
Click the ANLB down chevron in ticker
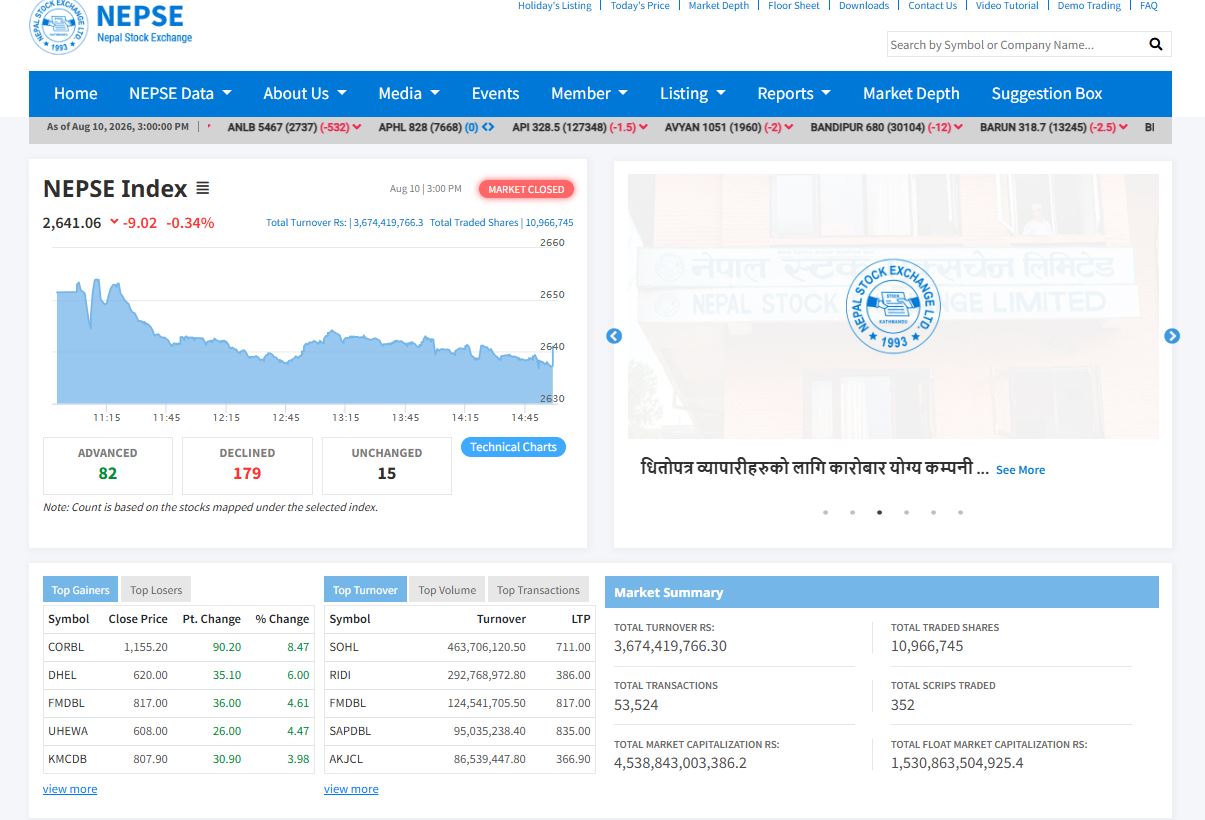357,127
